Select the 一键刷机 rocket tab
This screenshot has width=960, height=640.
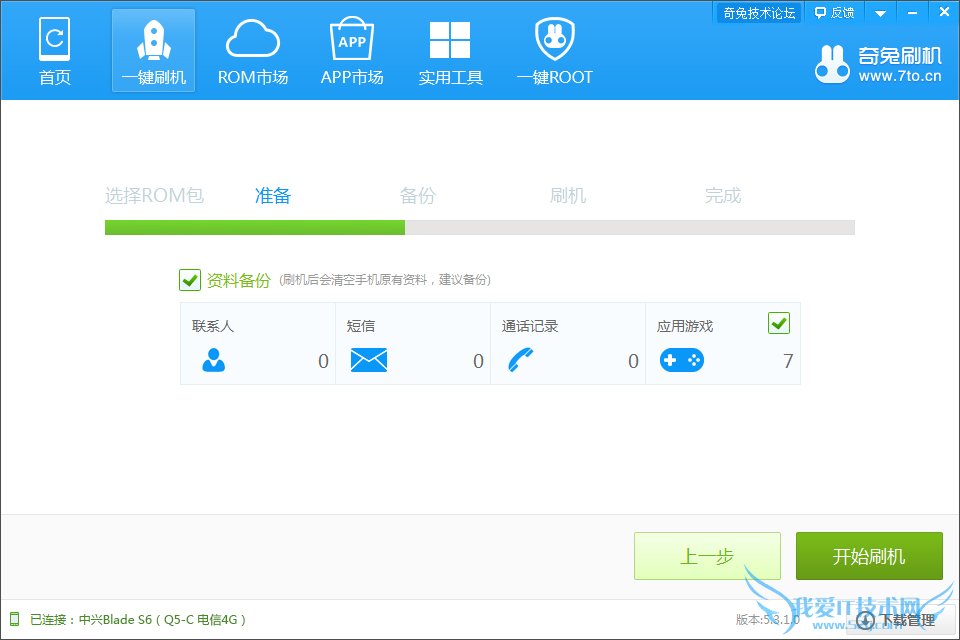[x=154, y=51]
